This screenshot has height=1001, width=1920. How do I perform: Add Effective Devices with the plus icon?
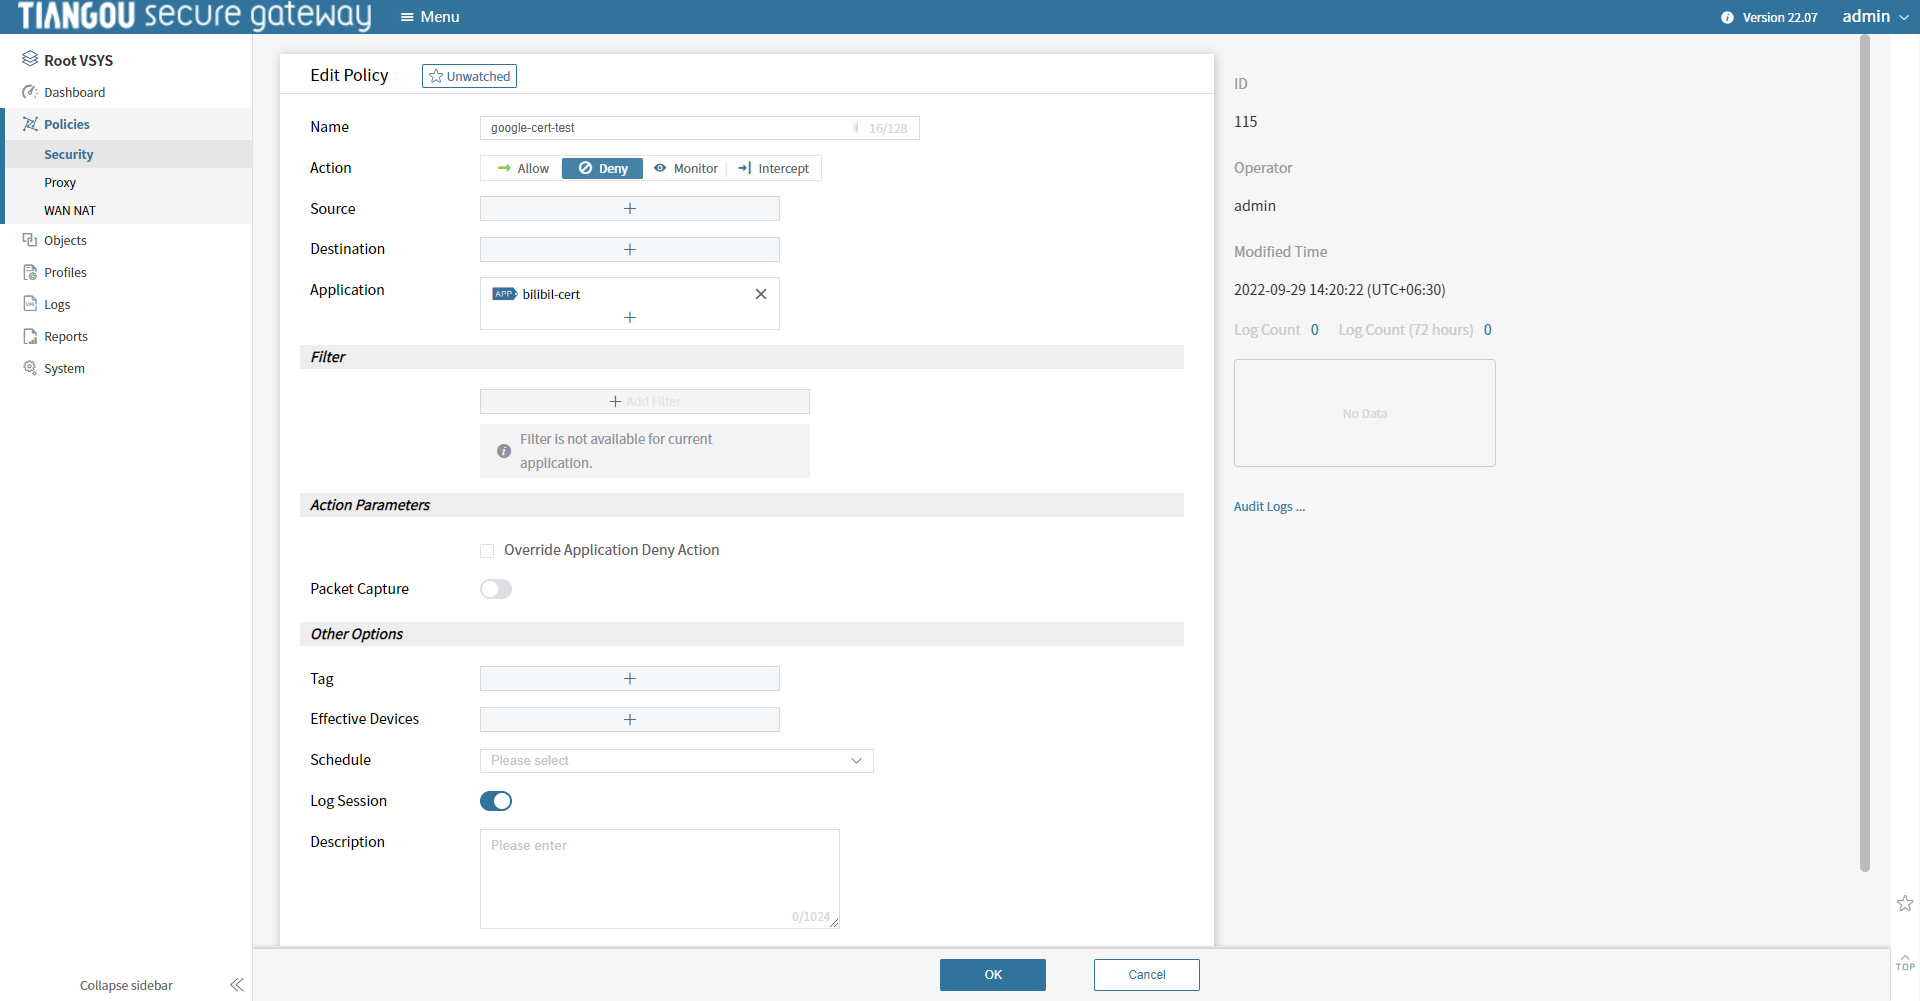(x=630, y=720)
